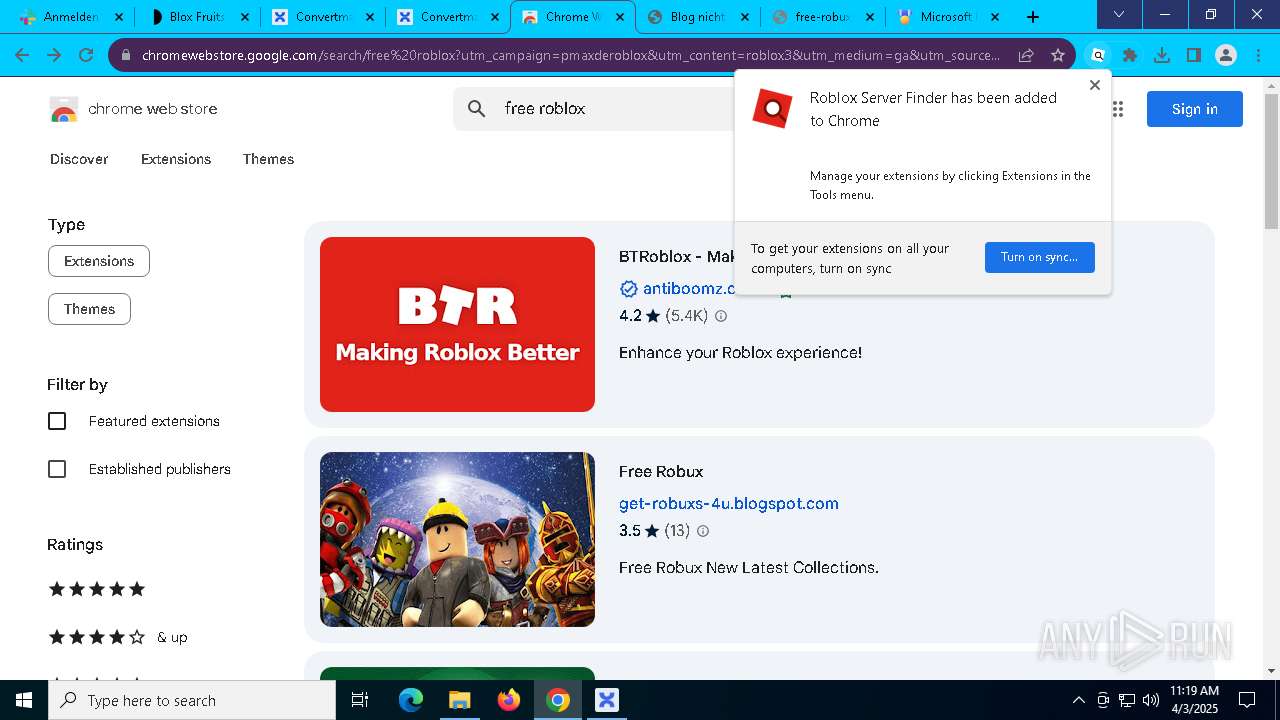
Task: Check the Established publishers filter
Action: click(x=57, y=469)
